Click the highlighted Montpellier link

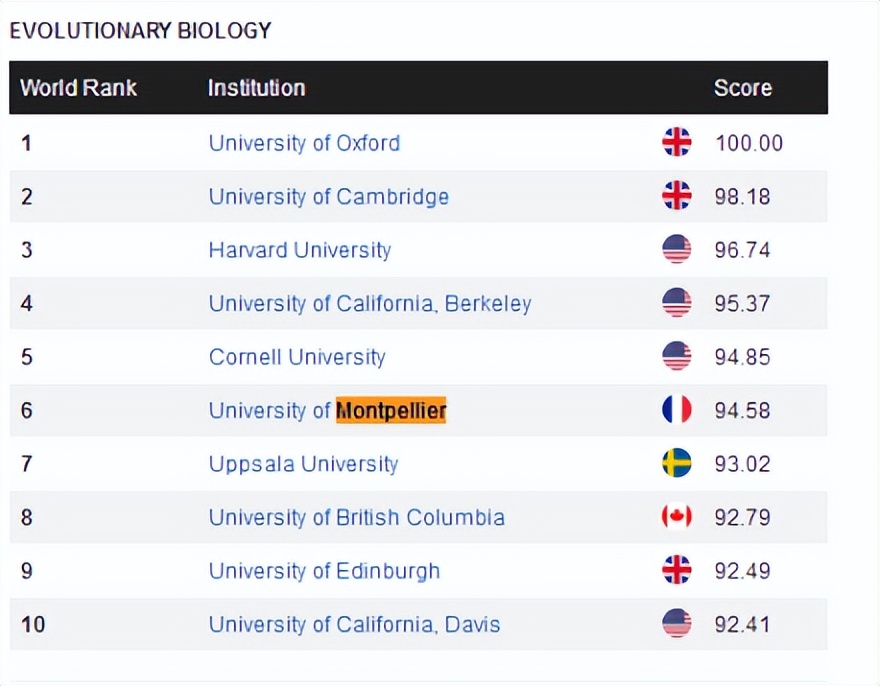(390, 410)
